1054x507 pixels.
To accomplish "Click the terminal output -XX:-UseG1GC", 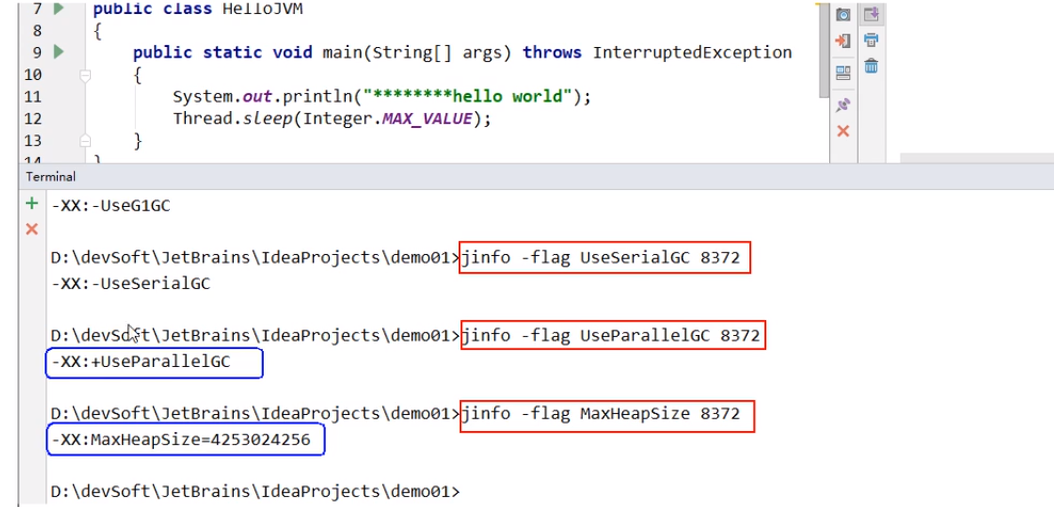I will click(111, 206).
